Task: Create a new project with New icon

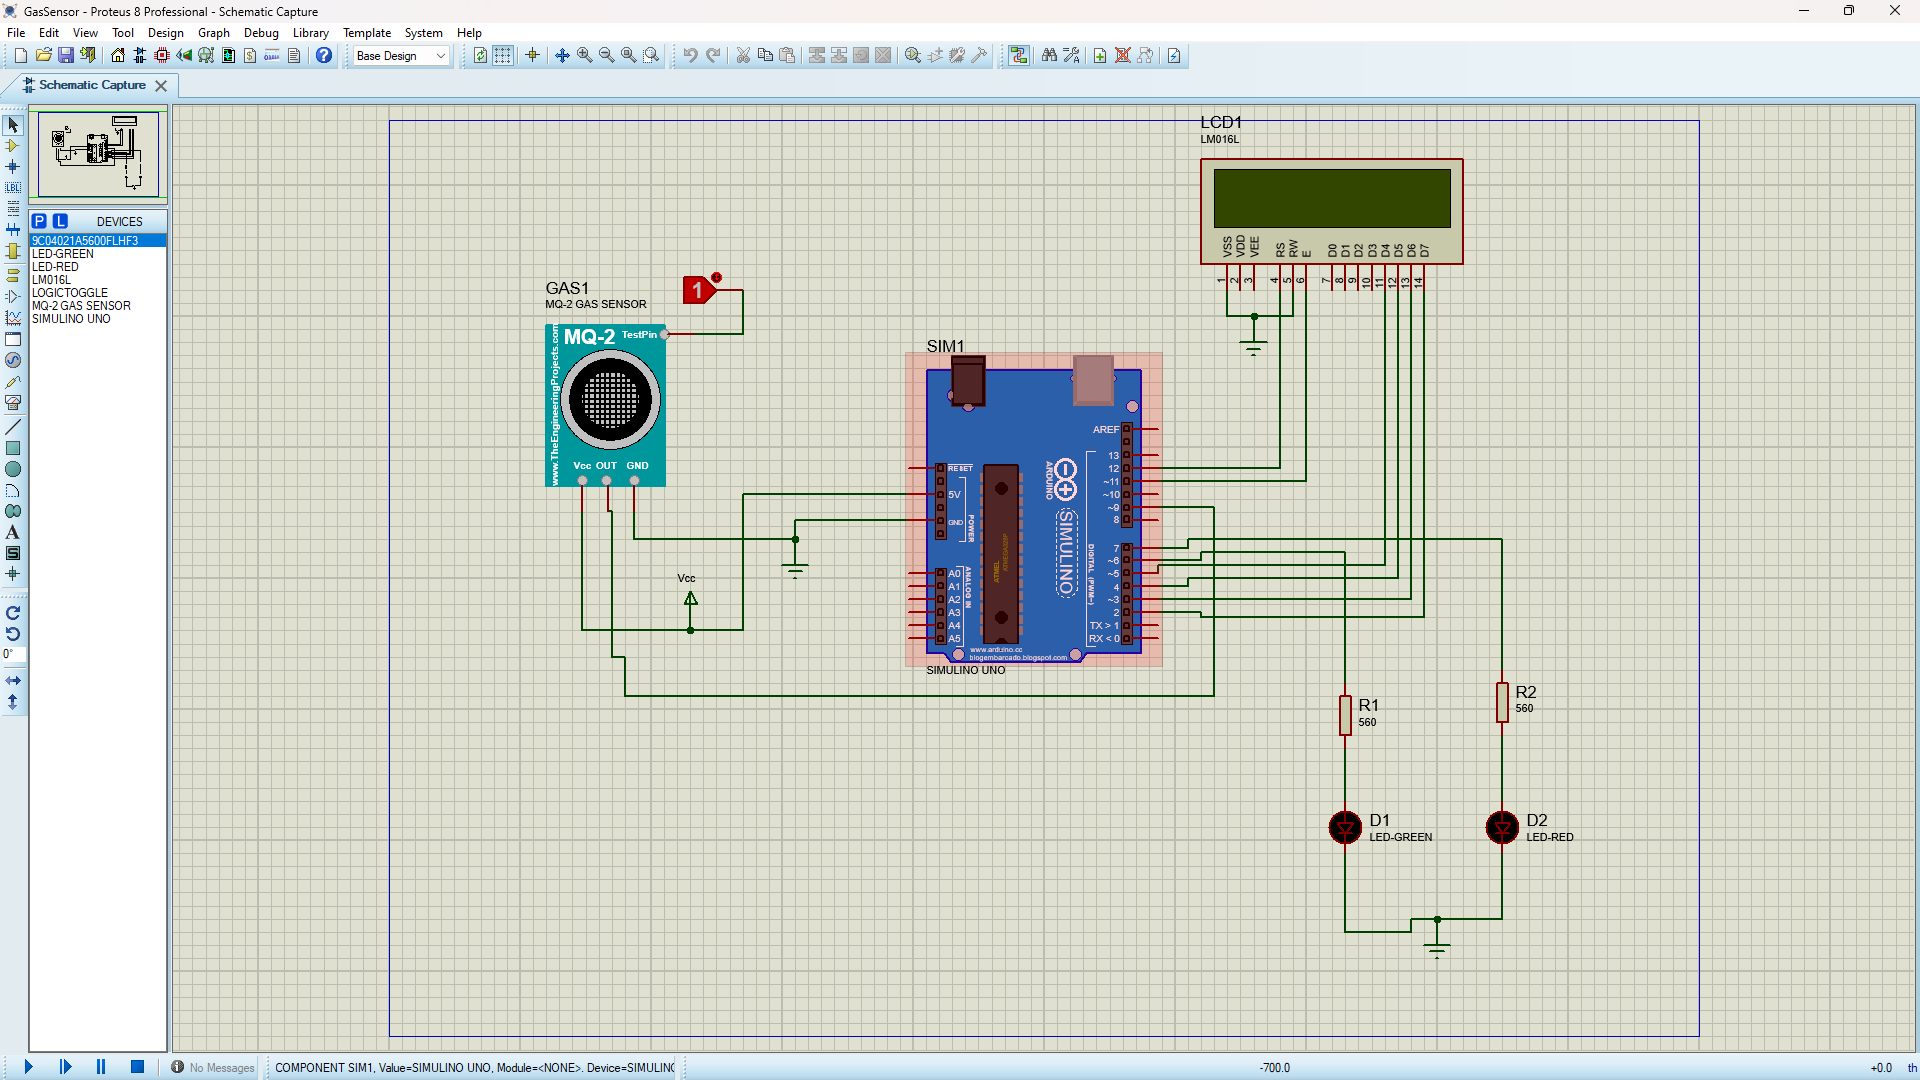Action: (x=21, y=56)
